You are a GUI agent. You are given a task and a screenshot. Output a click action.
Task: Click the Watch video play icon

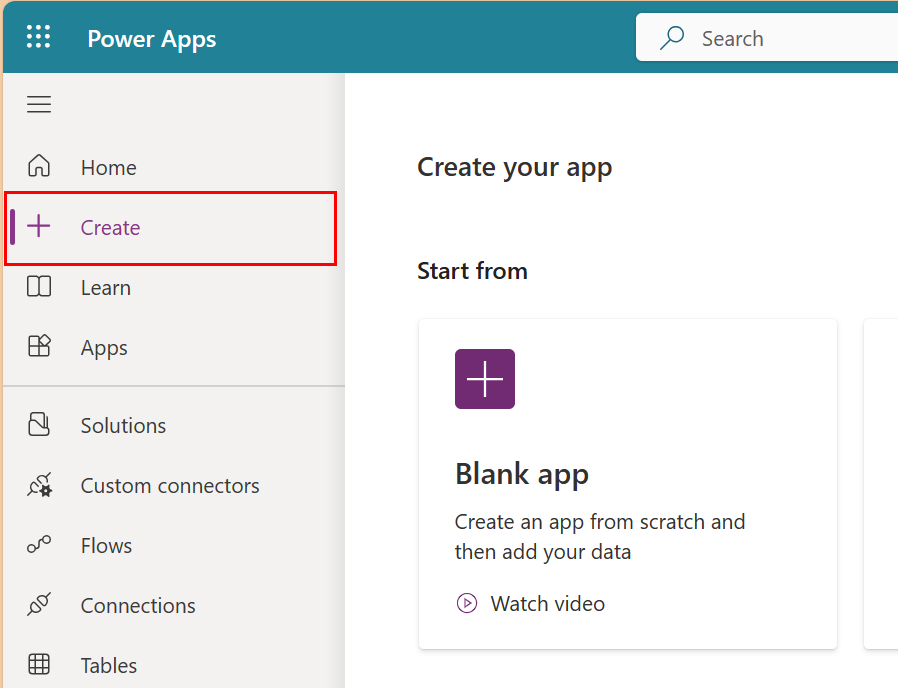click(467, 603)
